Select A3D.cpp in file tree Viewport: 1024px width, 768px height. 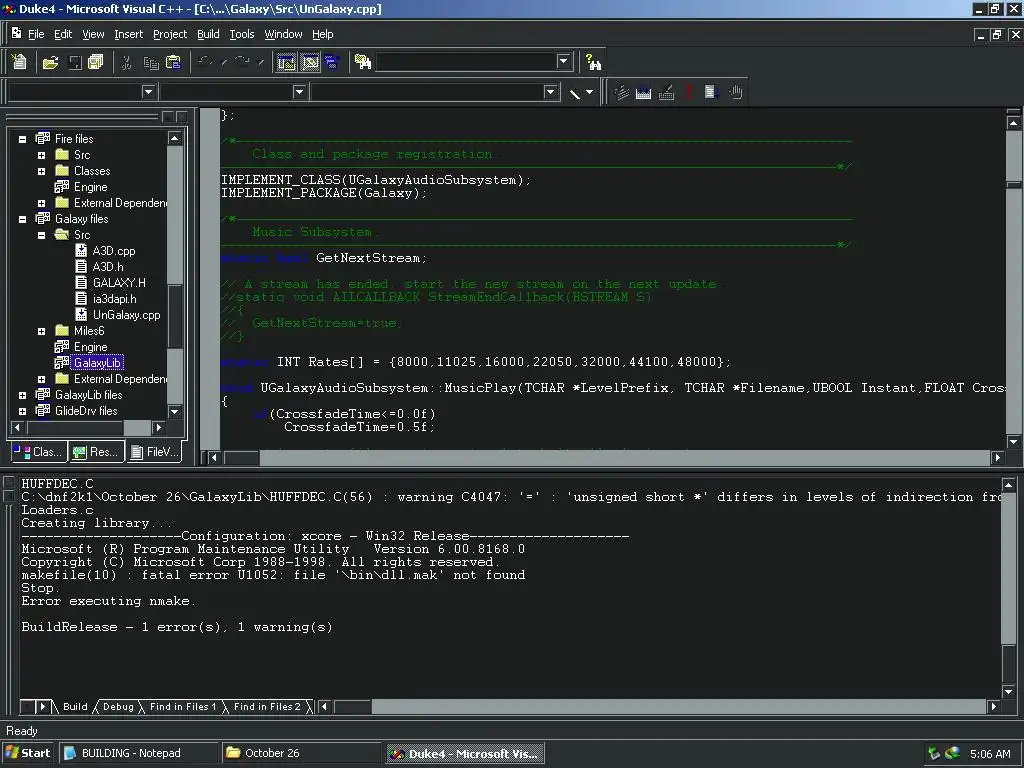click(114, 251)
